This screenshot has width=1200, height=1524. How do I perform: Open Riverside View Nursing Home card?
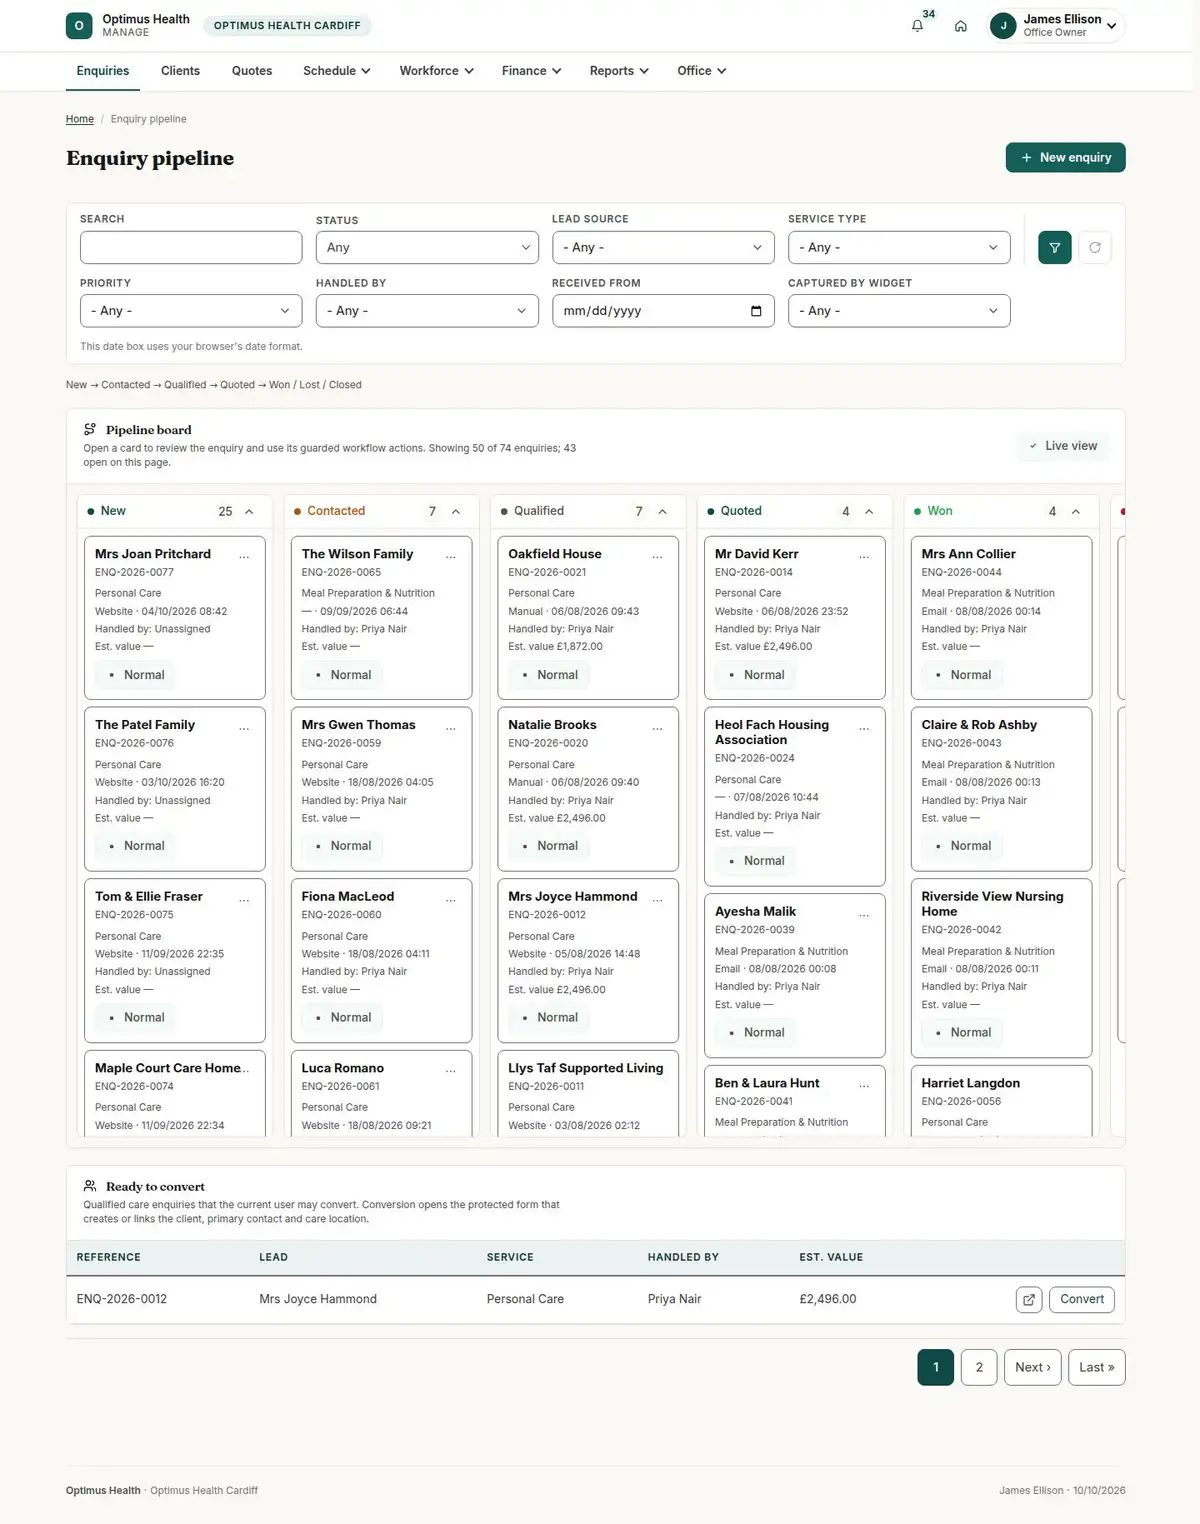1001,968
